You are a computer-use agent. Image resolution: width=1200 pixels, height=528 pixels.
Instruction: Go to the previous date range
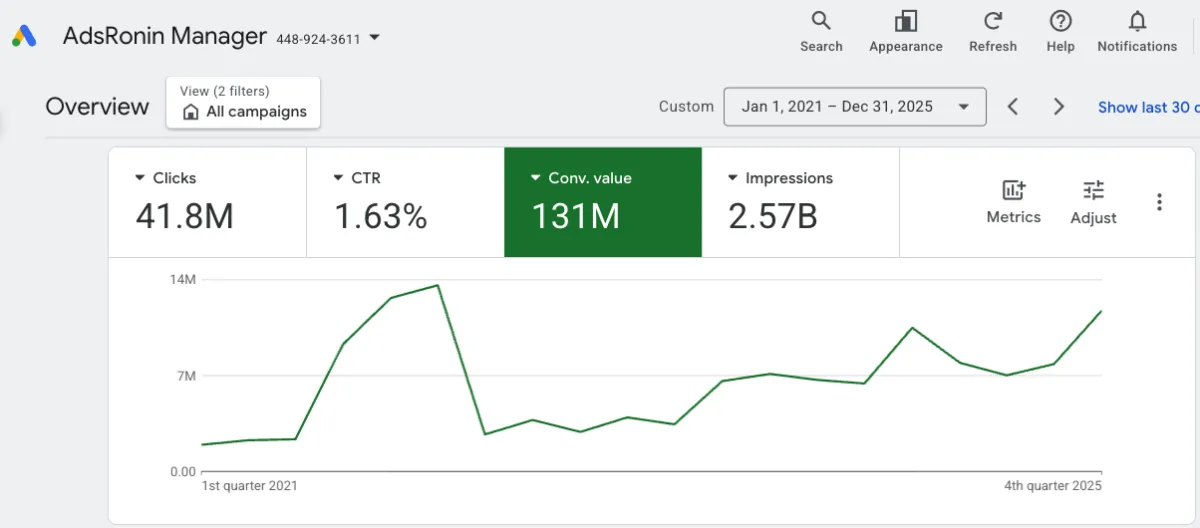[x=1013, y=107]
